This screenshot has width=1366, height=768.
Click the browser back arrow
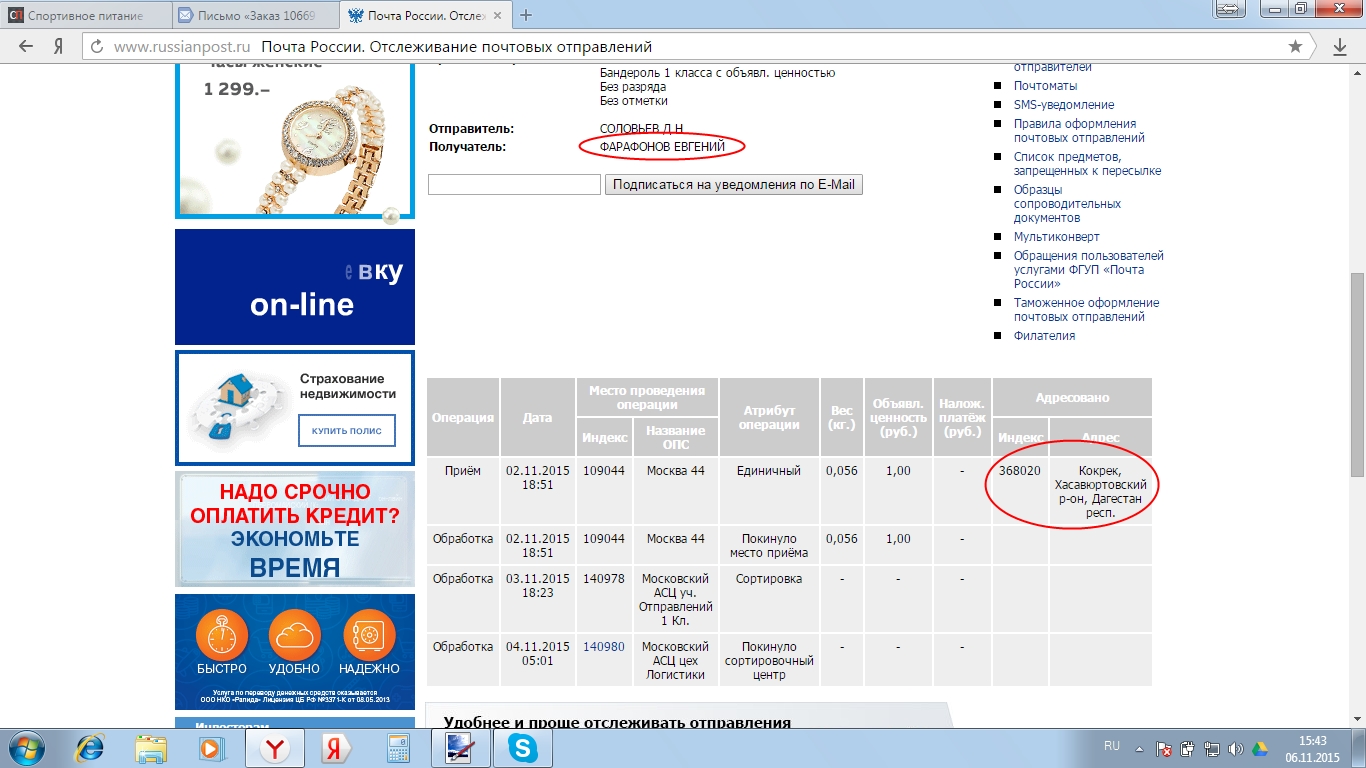click(26, 47)
